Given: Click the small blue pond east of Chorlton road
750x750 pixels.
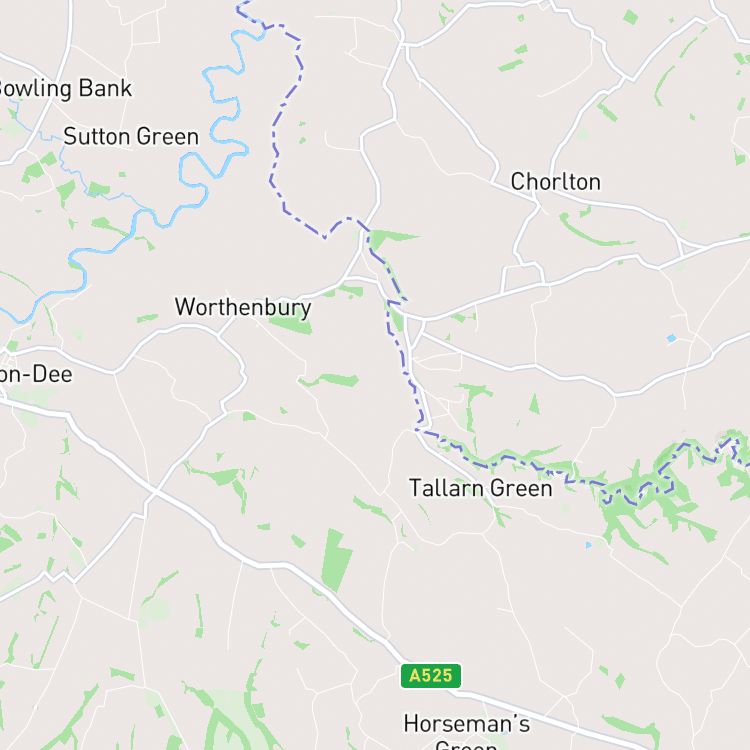Looking at the screenshot, I should (672, 338).
